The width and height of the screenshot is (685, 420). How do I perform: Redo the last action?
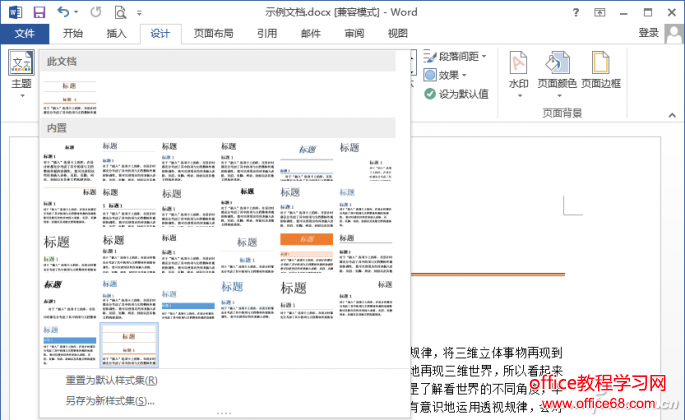[x=96, y=12]
